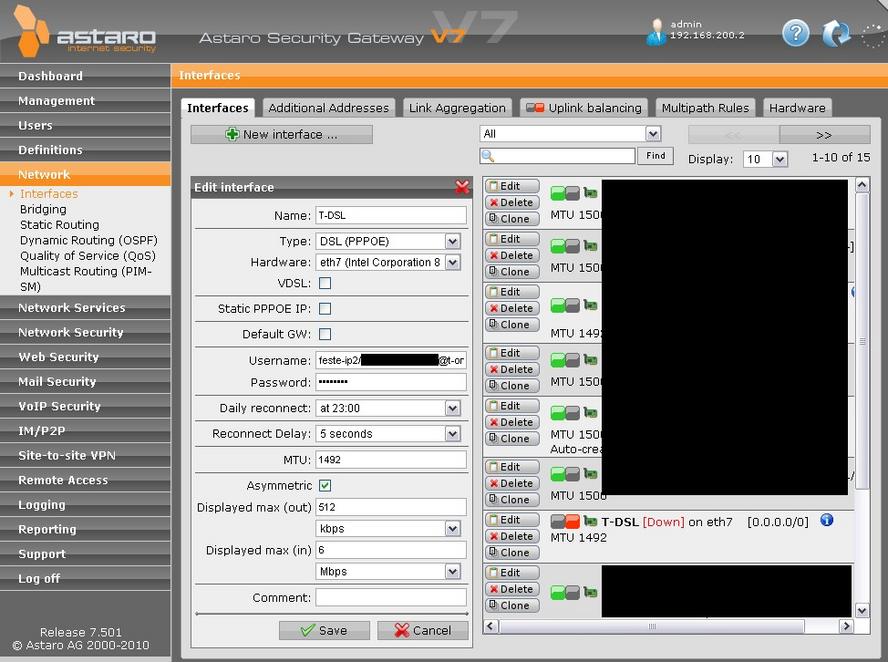This screenshot has height=662, width=888.
Task: Click the Astaro logo
Action: tap(85, 32)
